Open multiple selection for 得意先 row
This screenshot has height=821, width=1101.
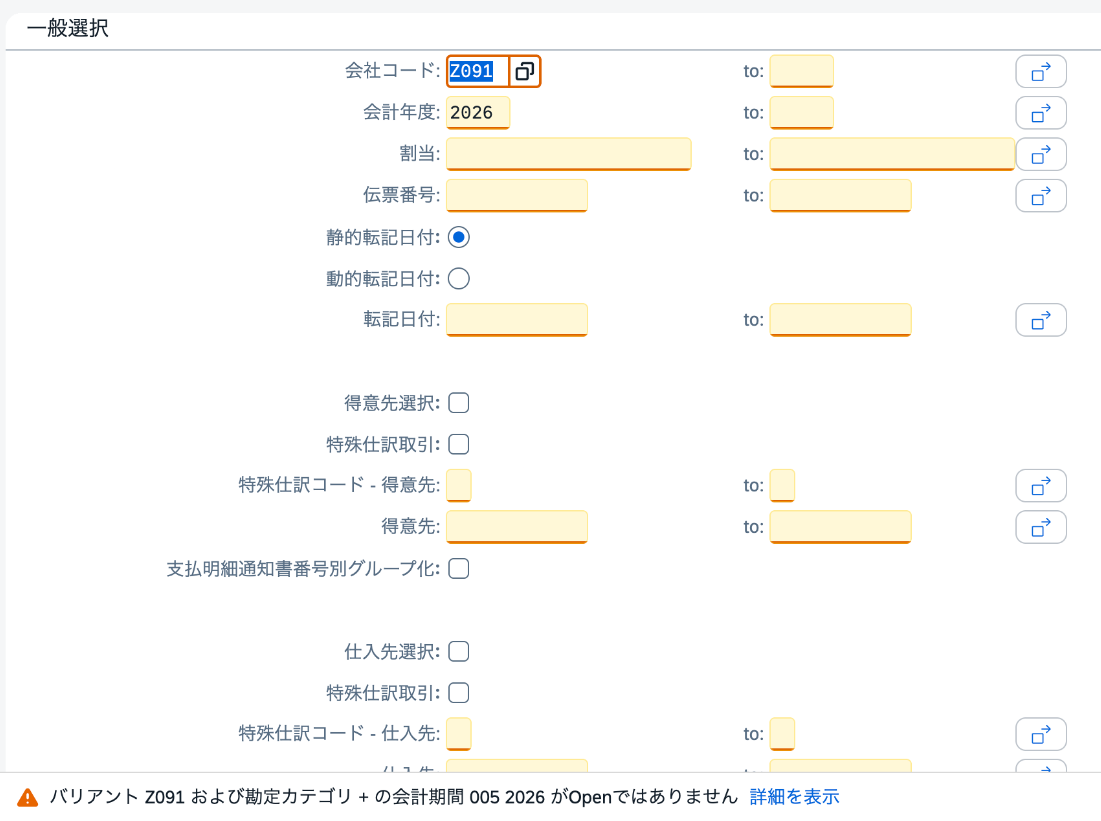(1041, 527)
